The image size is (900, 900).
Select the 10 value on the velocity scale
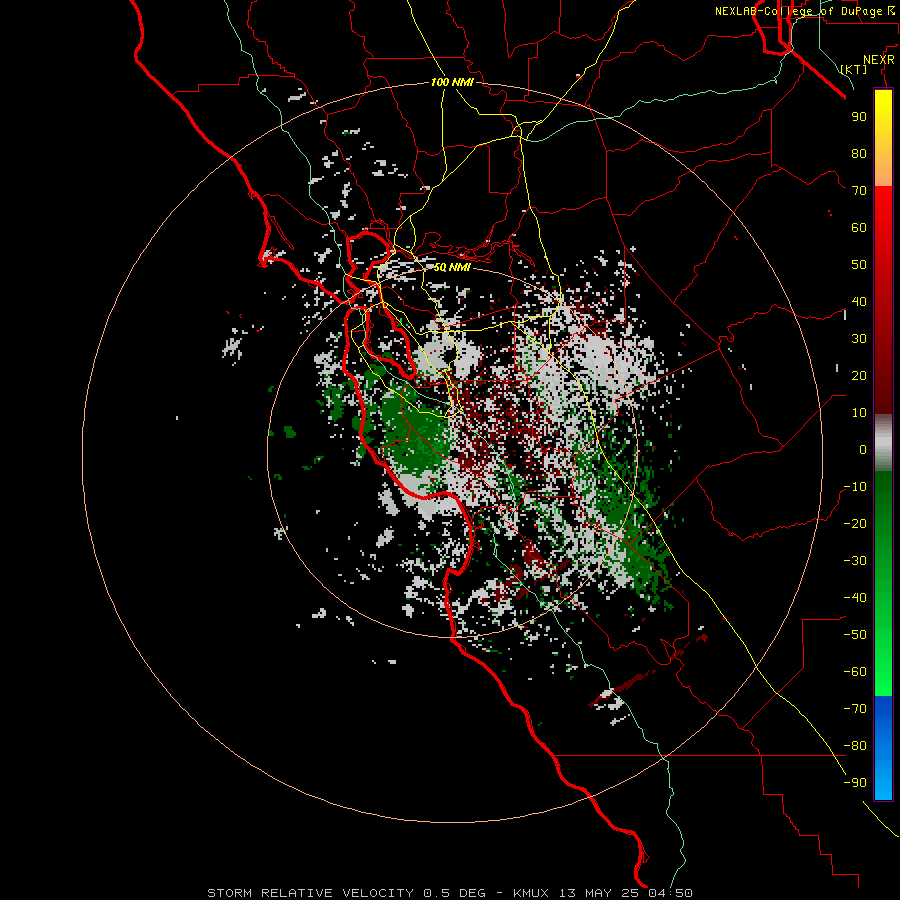[859, 413]
